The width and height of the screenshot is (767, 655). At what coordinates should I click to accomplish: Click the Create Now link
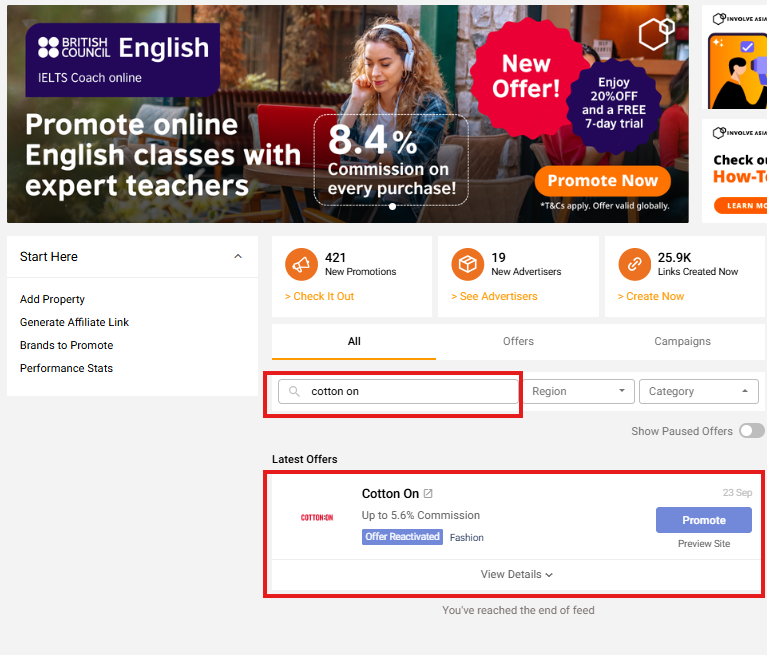[x=651, y=296]
